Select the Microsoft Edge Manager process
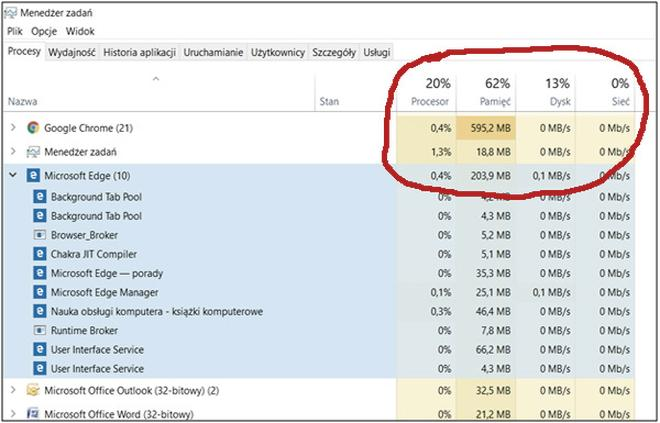 pyautogui.click(x=319, y=292)
